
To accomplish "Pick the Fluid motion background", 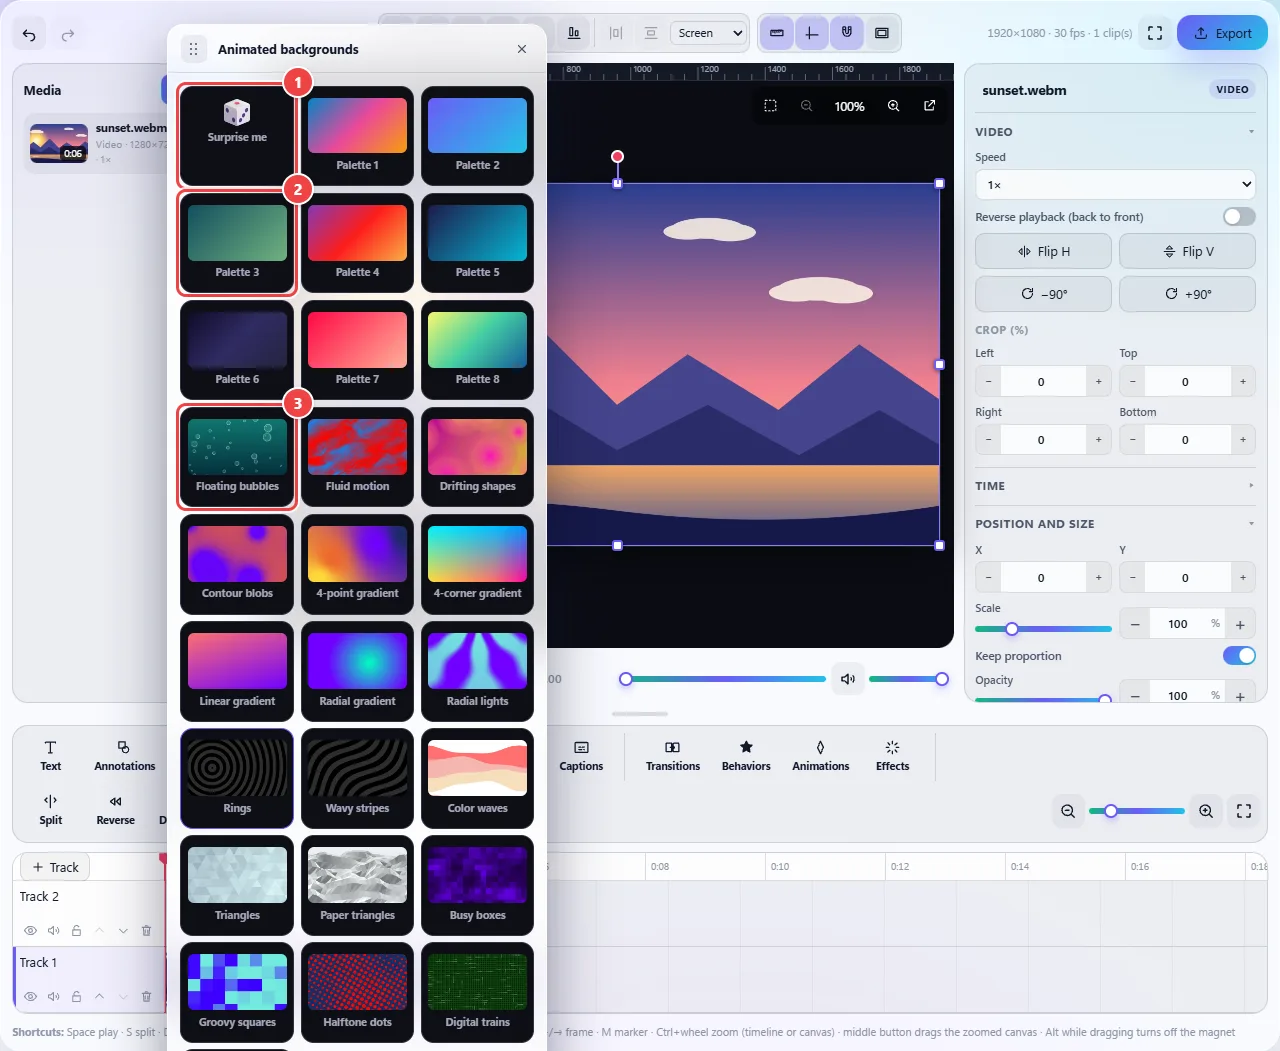I will tap(357, 457).
